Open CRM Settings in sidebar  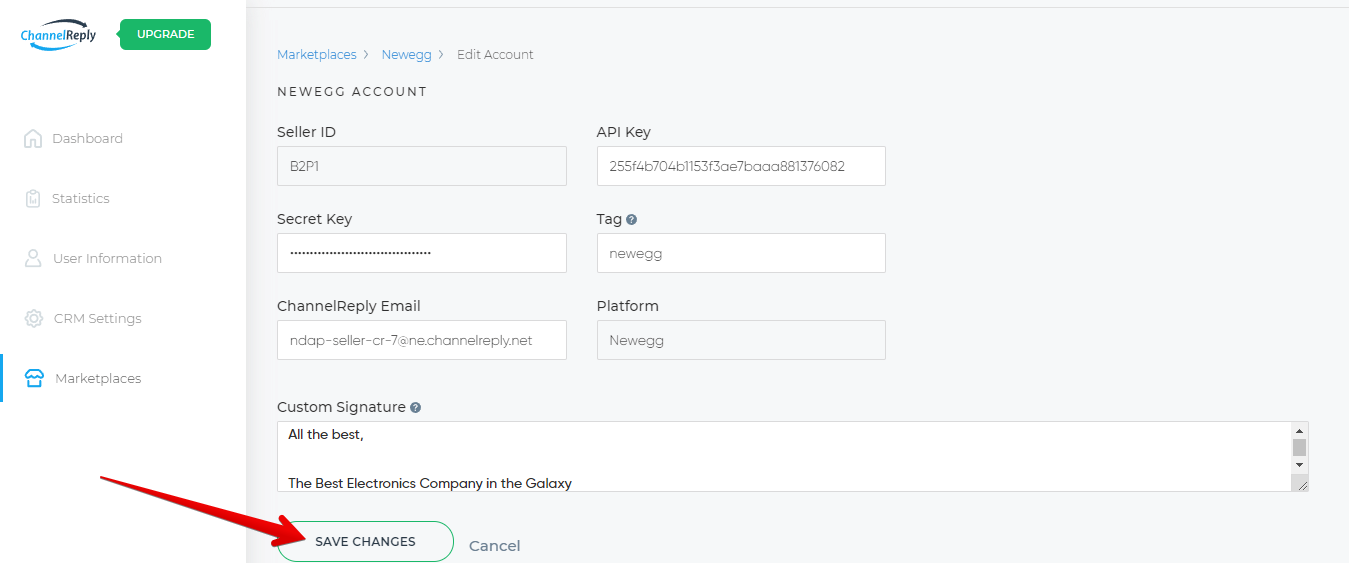(x=98, y=319)
